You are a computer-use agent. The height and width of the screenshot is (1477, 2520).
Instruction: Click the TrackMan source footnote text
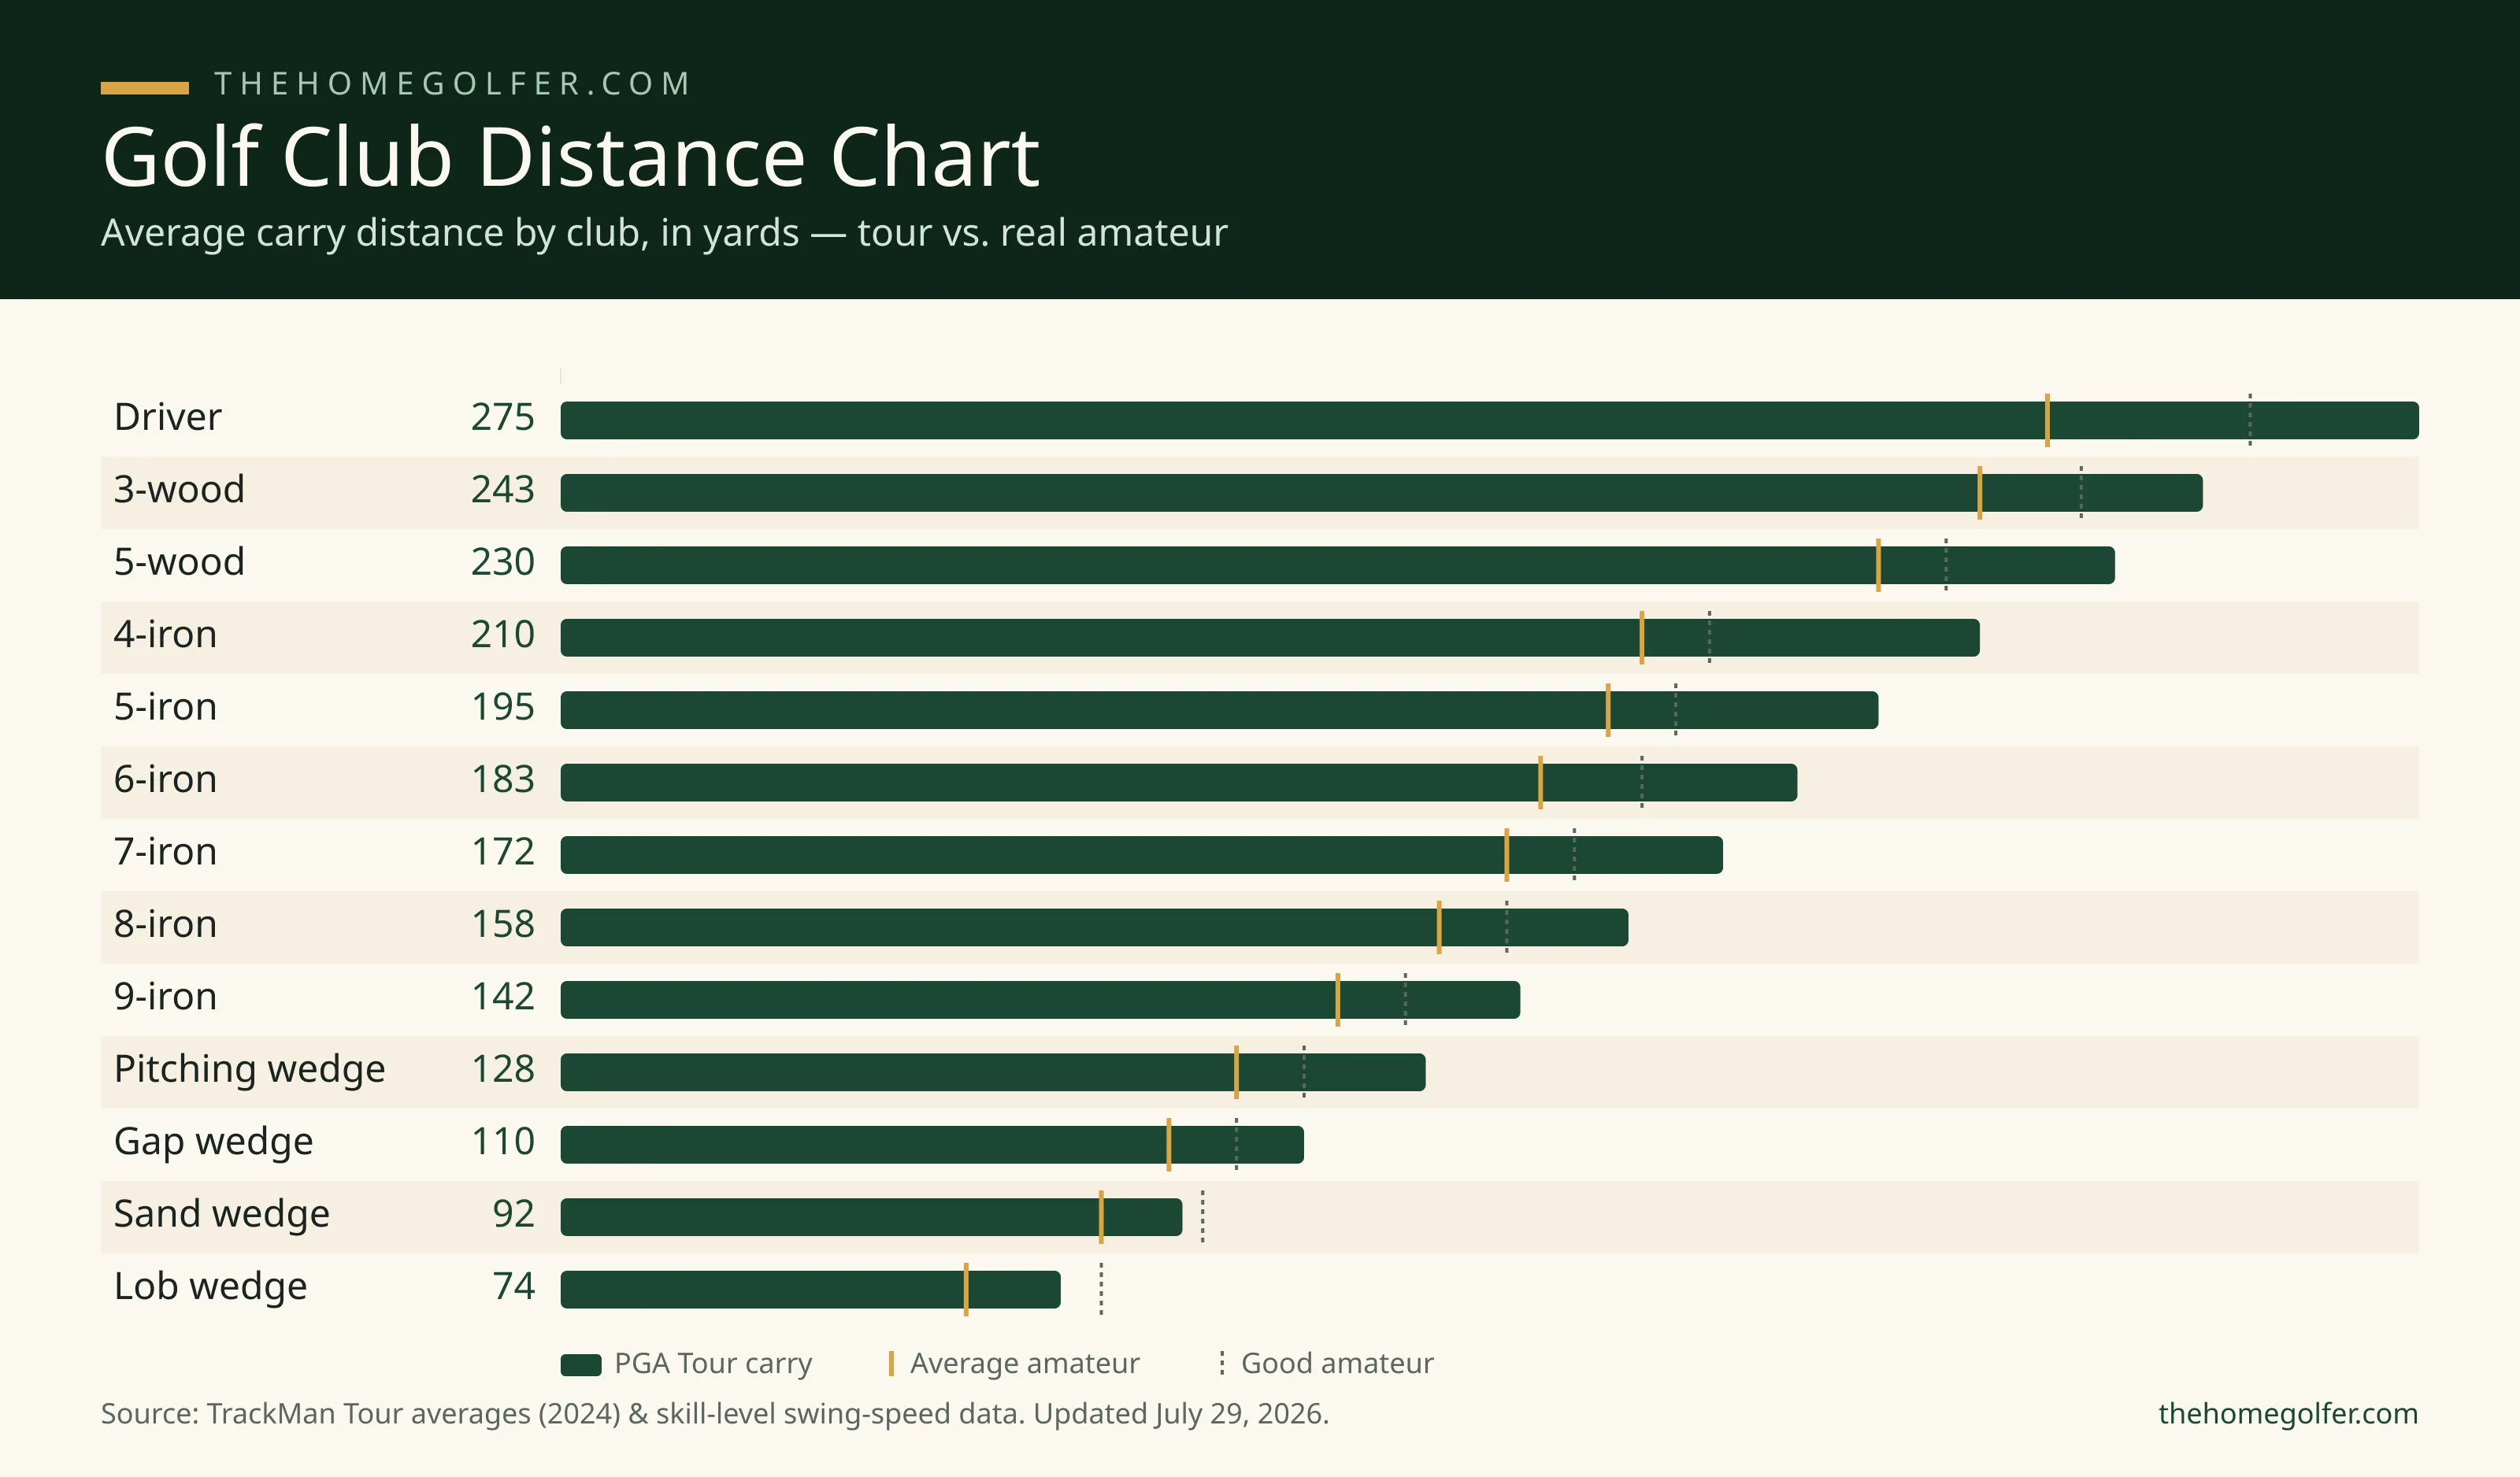715,1414
